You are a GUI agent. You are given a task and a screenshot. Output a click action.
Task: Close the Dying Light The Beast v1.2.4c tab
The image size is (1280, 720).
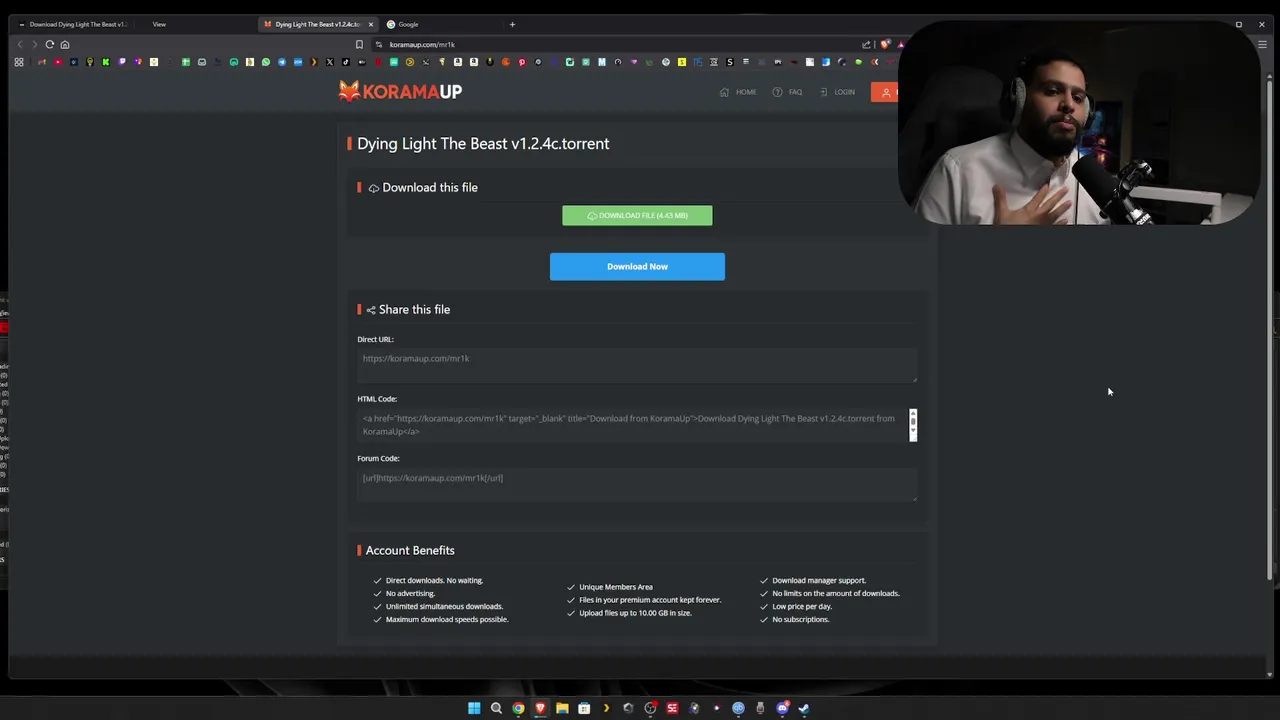370,24
